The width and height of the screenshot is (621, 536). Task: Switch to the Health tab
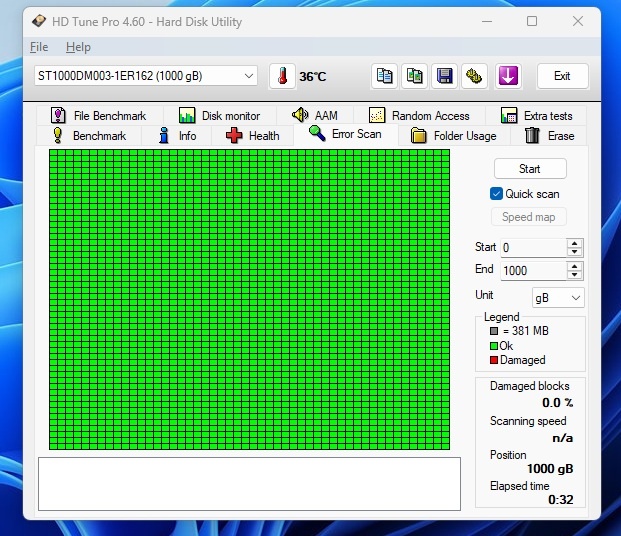coord(253,136)
